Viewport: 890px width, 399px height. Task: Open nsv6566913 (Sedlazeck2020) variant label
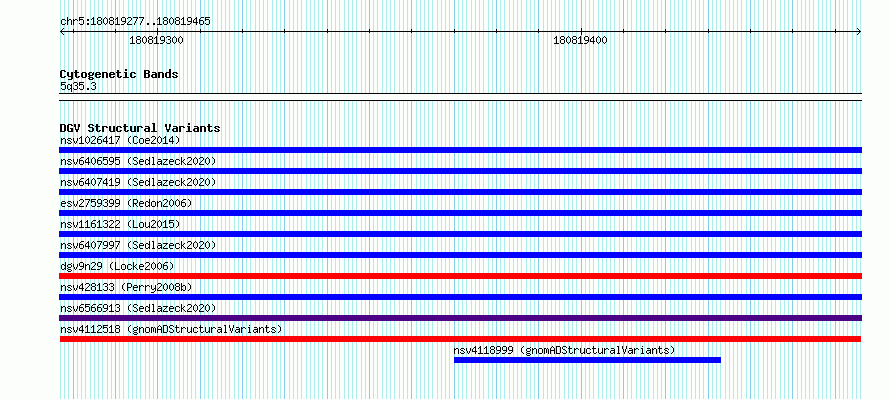click(x=138, y=308)
